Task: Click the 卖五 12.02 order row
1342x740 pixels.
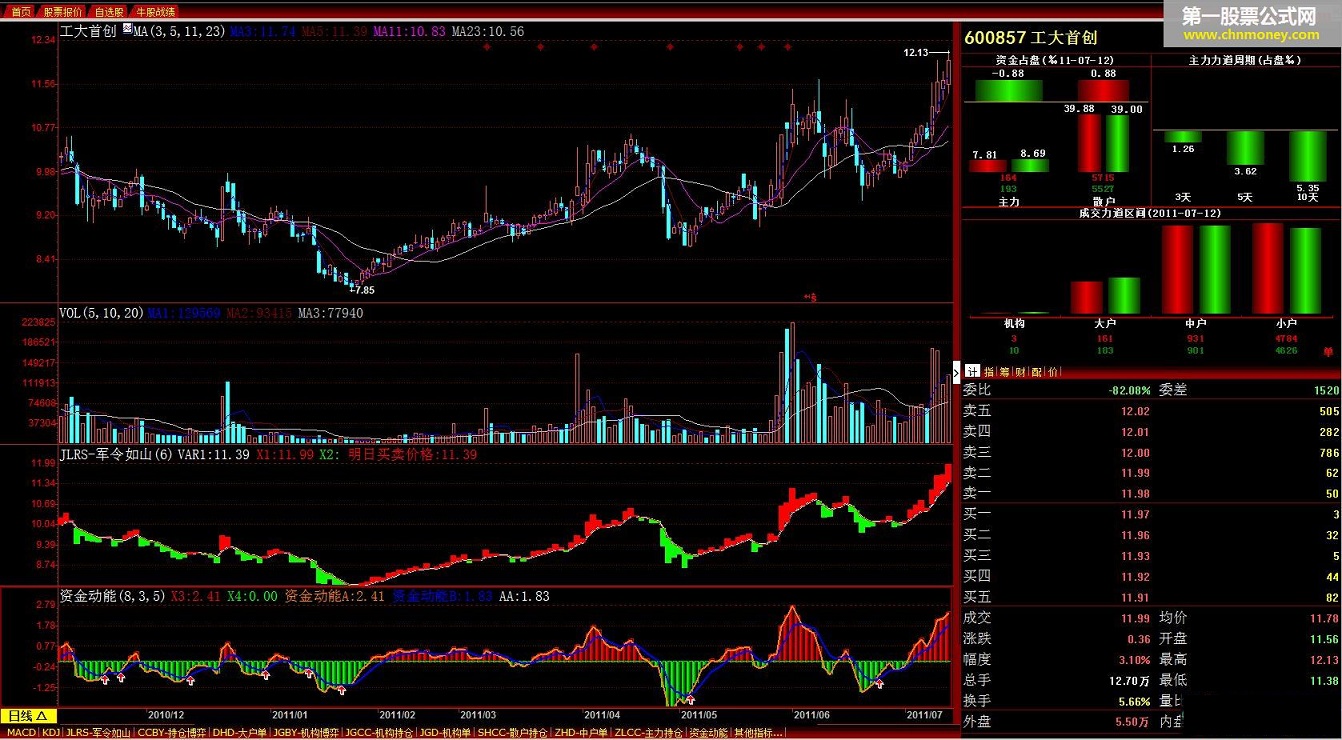Action: coord(1151,411)
